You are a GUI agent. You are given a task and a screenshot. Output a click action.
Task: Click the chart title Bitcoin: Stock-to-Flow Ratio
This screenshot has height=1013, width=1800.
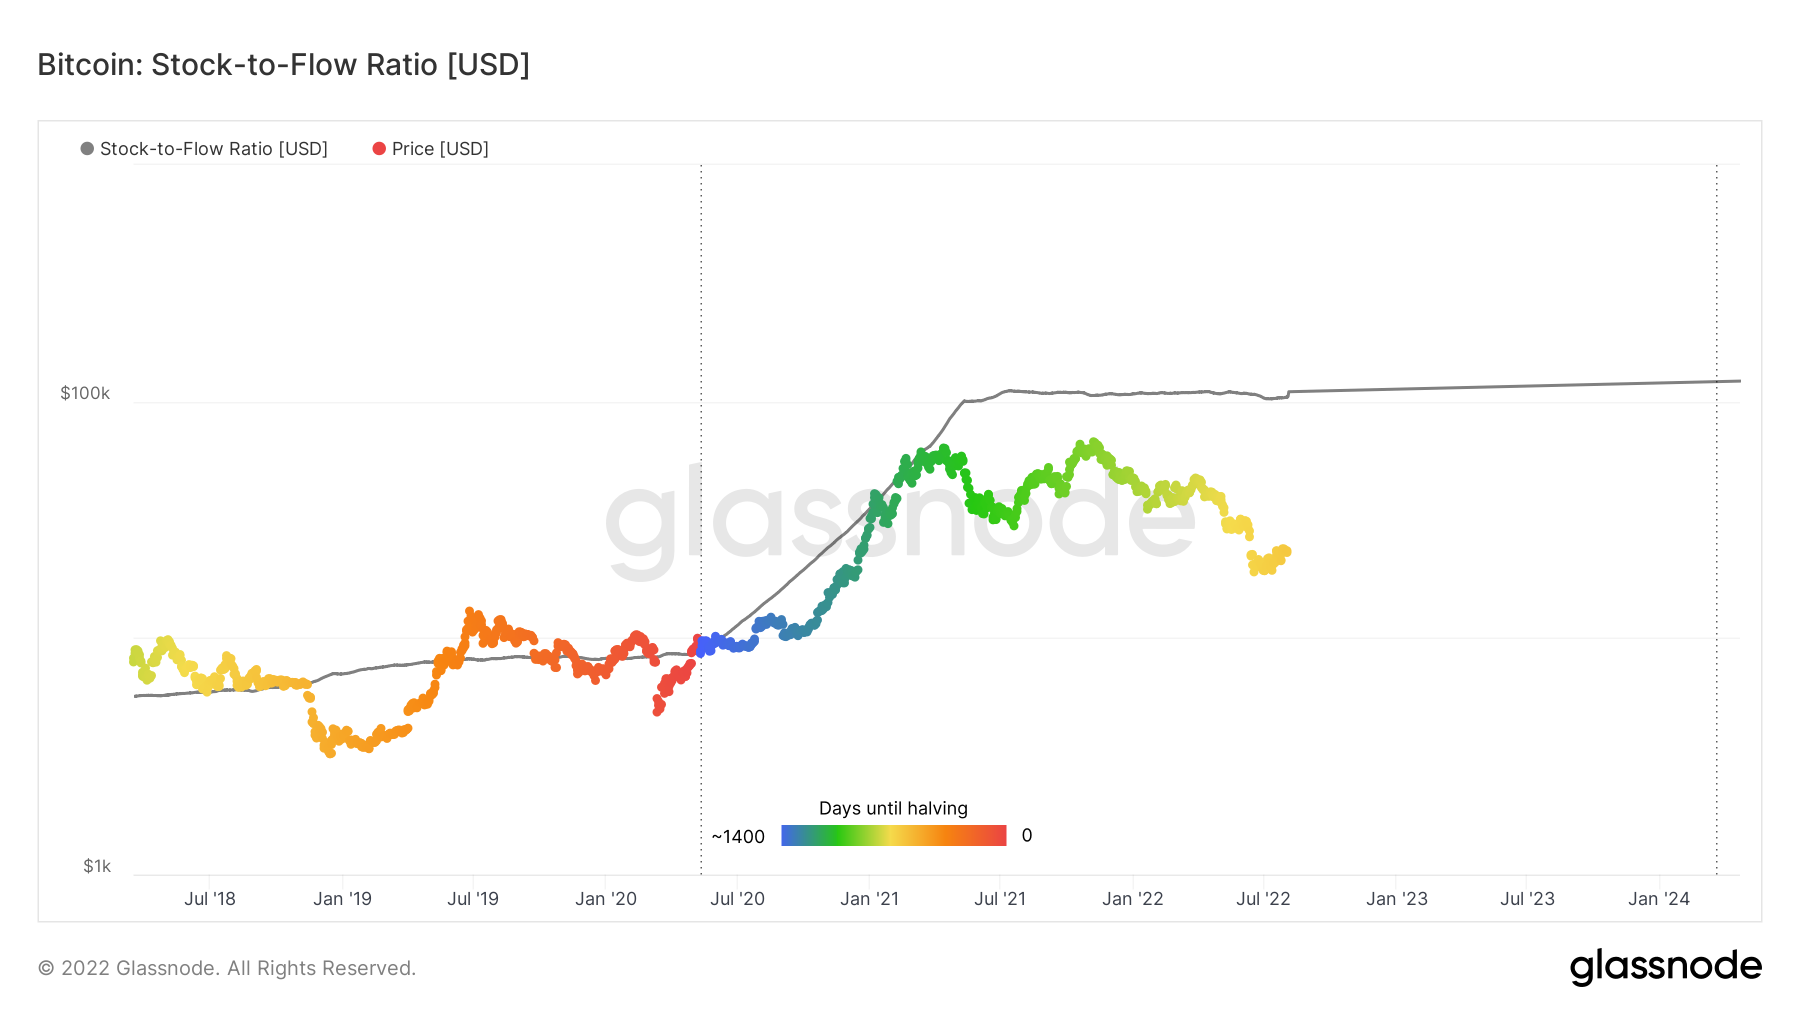coord(283,65)
